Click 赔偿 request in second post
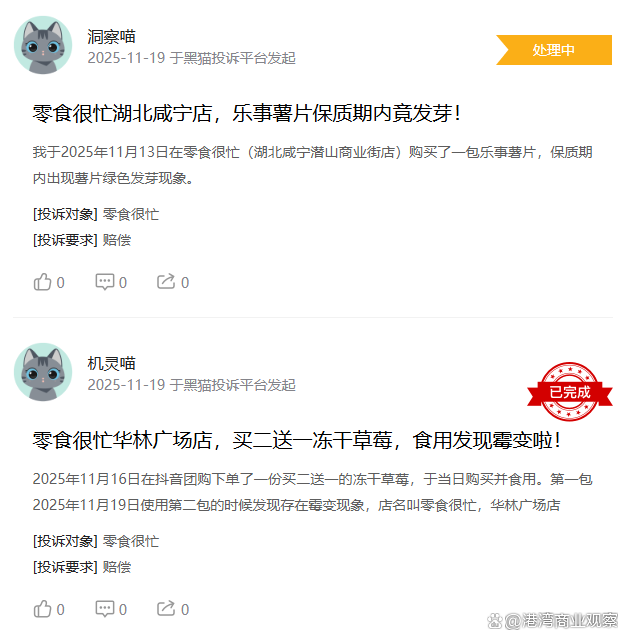This screenshot has width=631, height=643. point(117,567)
